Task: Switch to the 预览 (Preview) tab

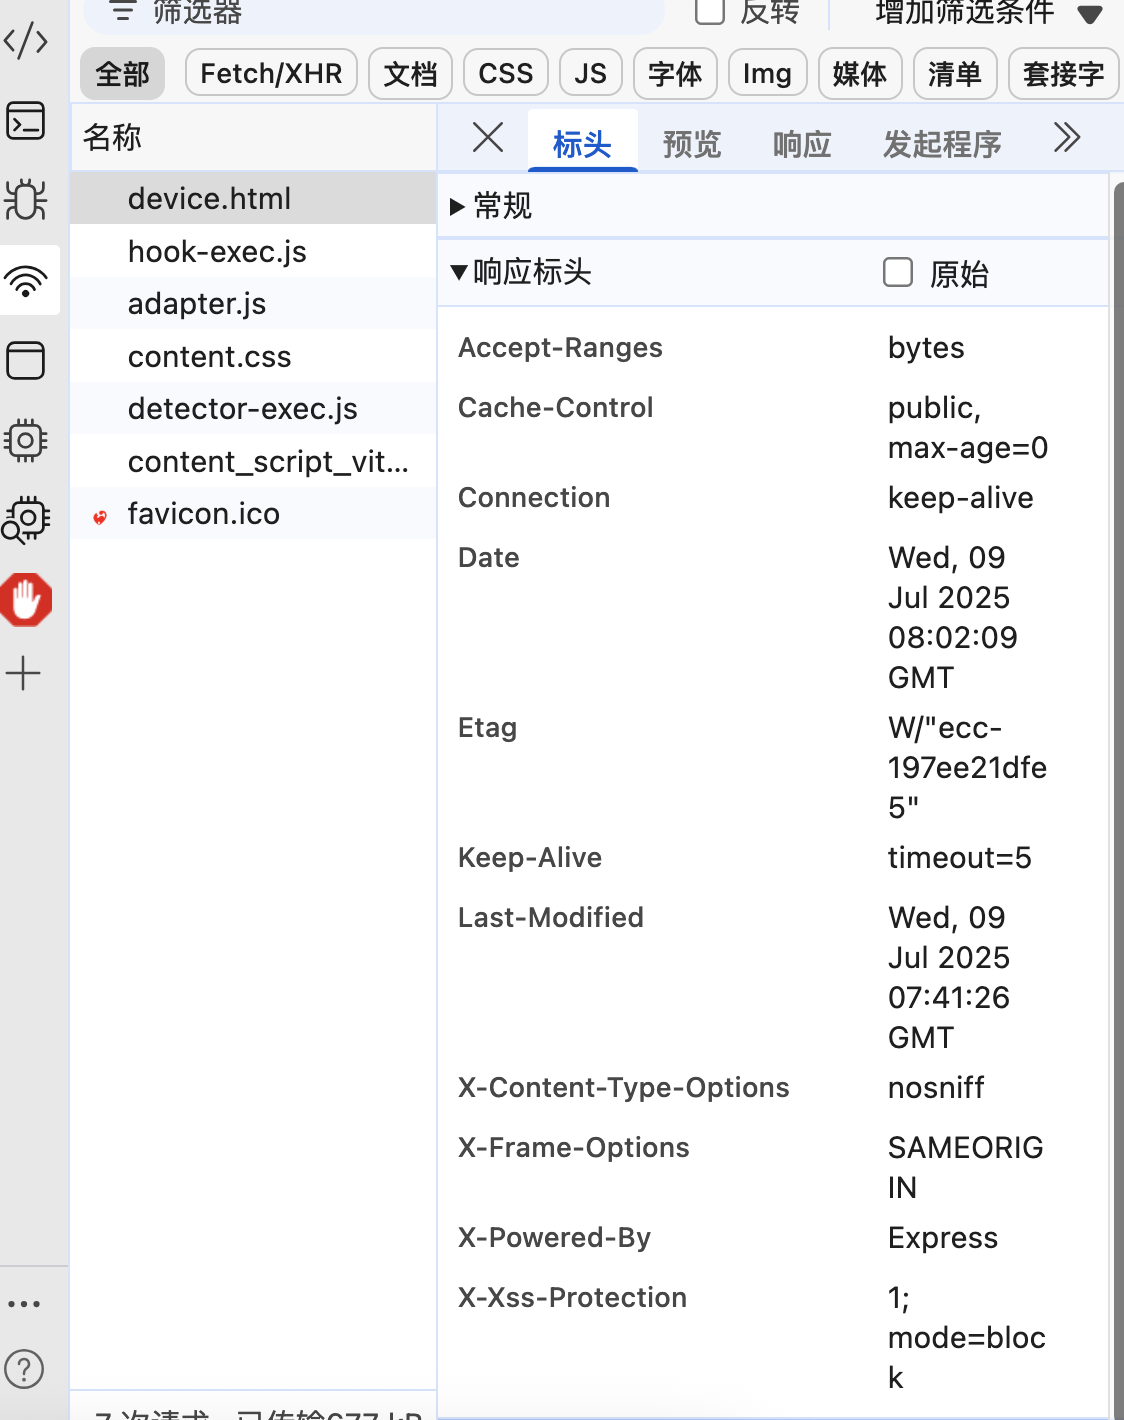Action: (x=692, y=144)
